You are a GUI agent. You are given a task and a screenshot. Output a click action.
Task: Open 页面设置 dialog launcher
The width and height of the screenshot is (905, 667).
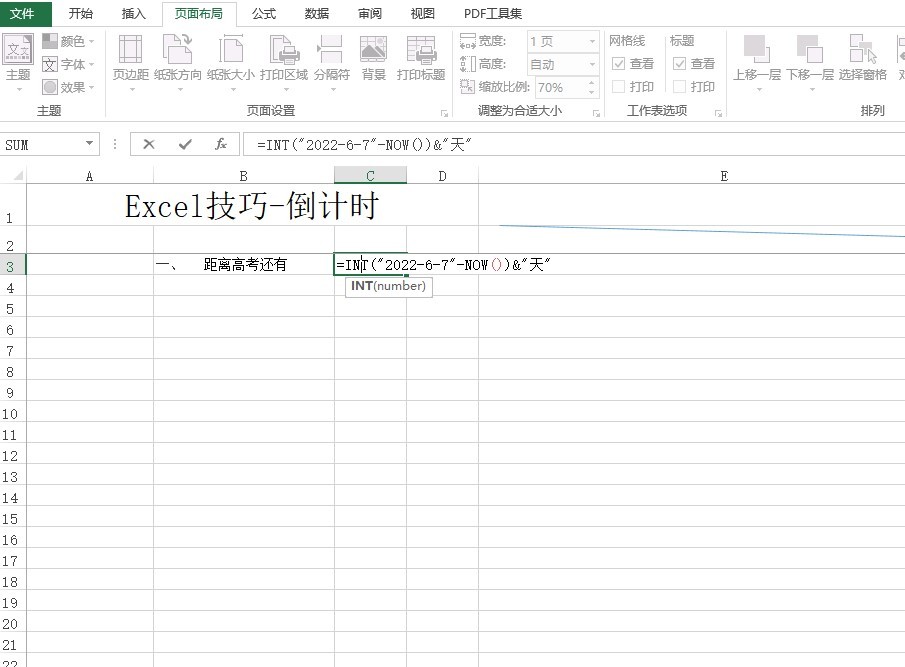444,113
